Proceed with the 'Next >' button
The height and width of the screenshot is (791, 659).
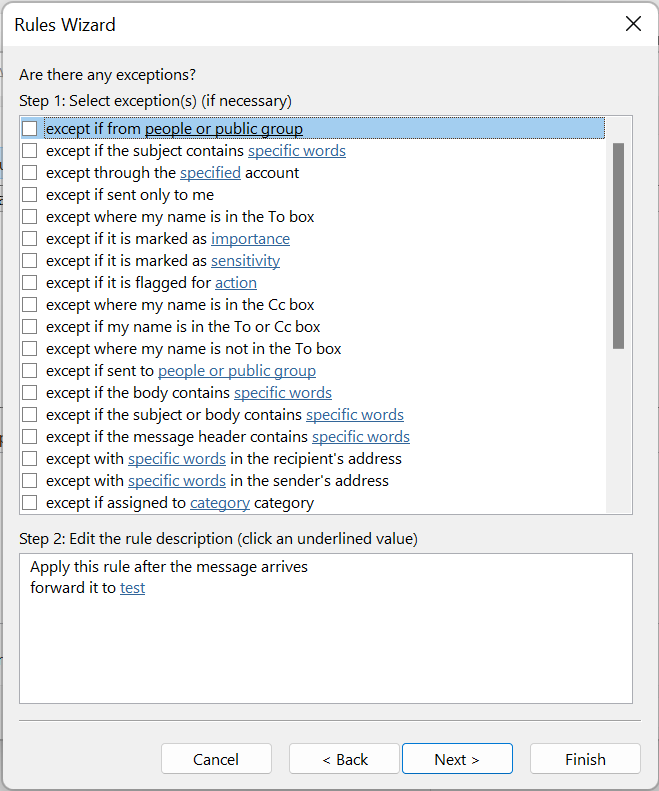[x=457, y=759]
